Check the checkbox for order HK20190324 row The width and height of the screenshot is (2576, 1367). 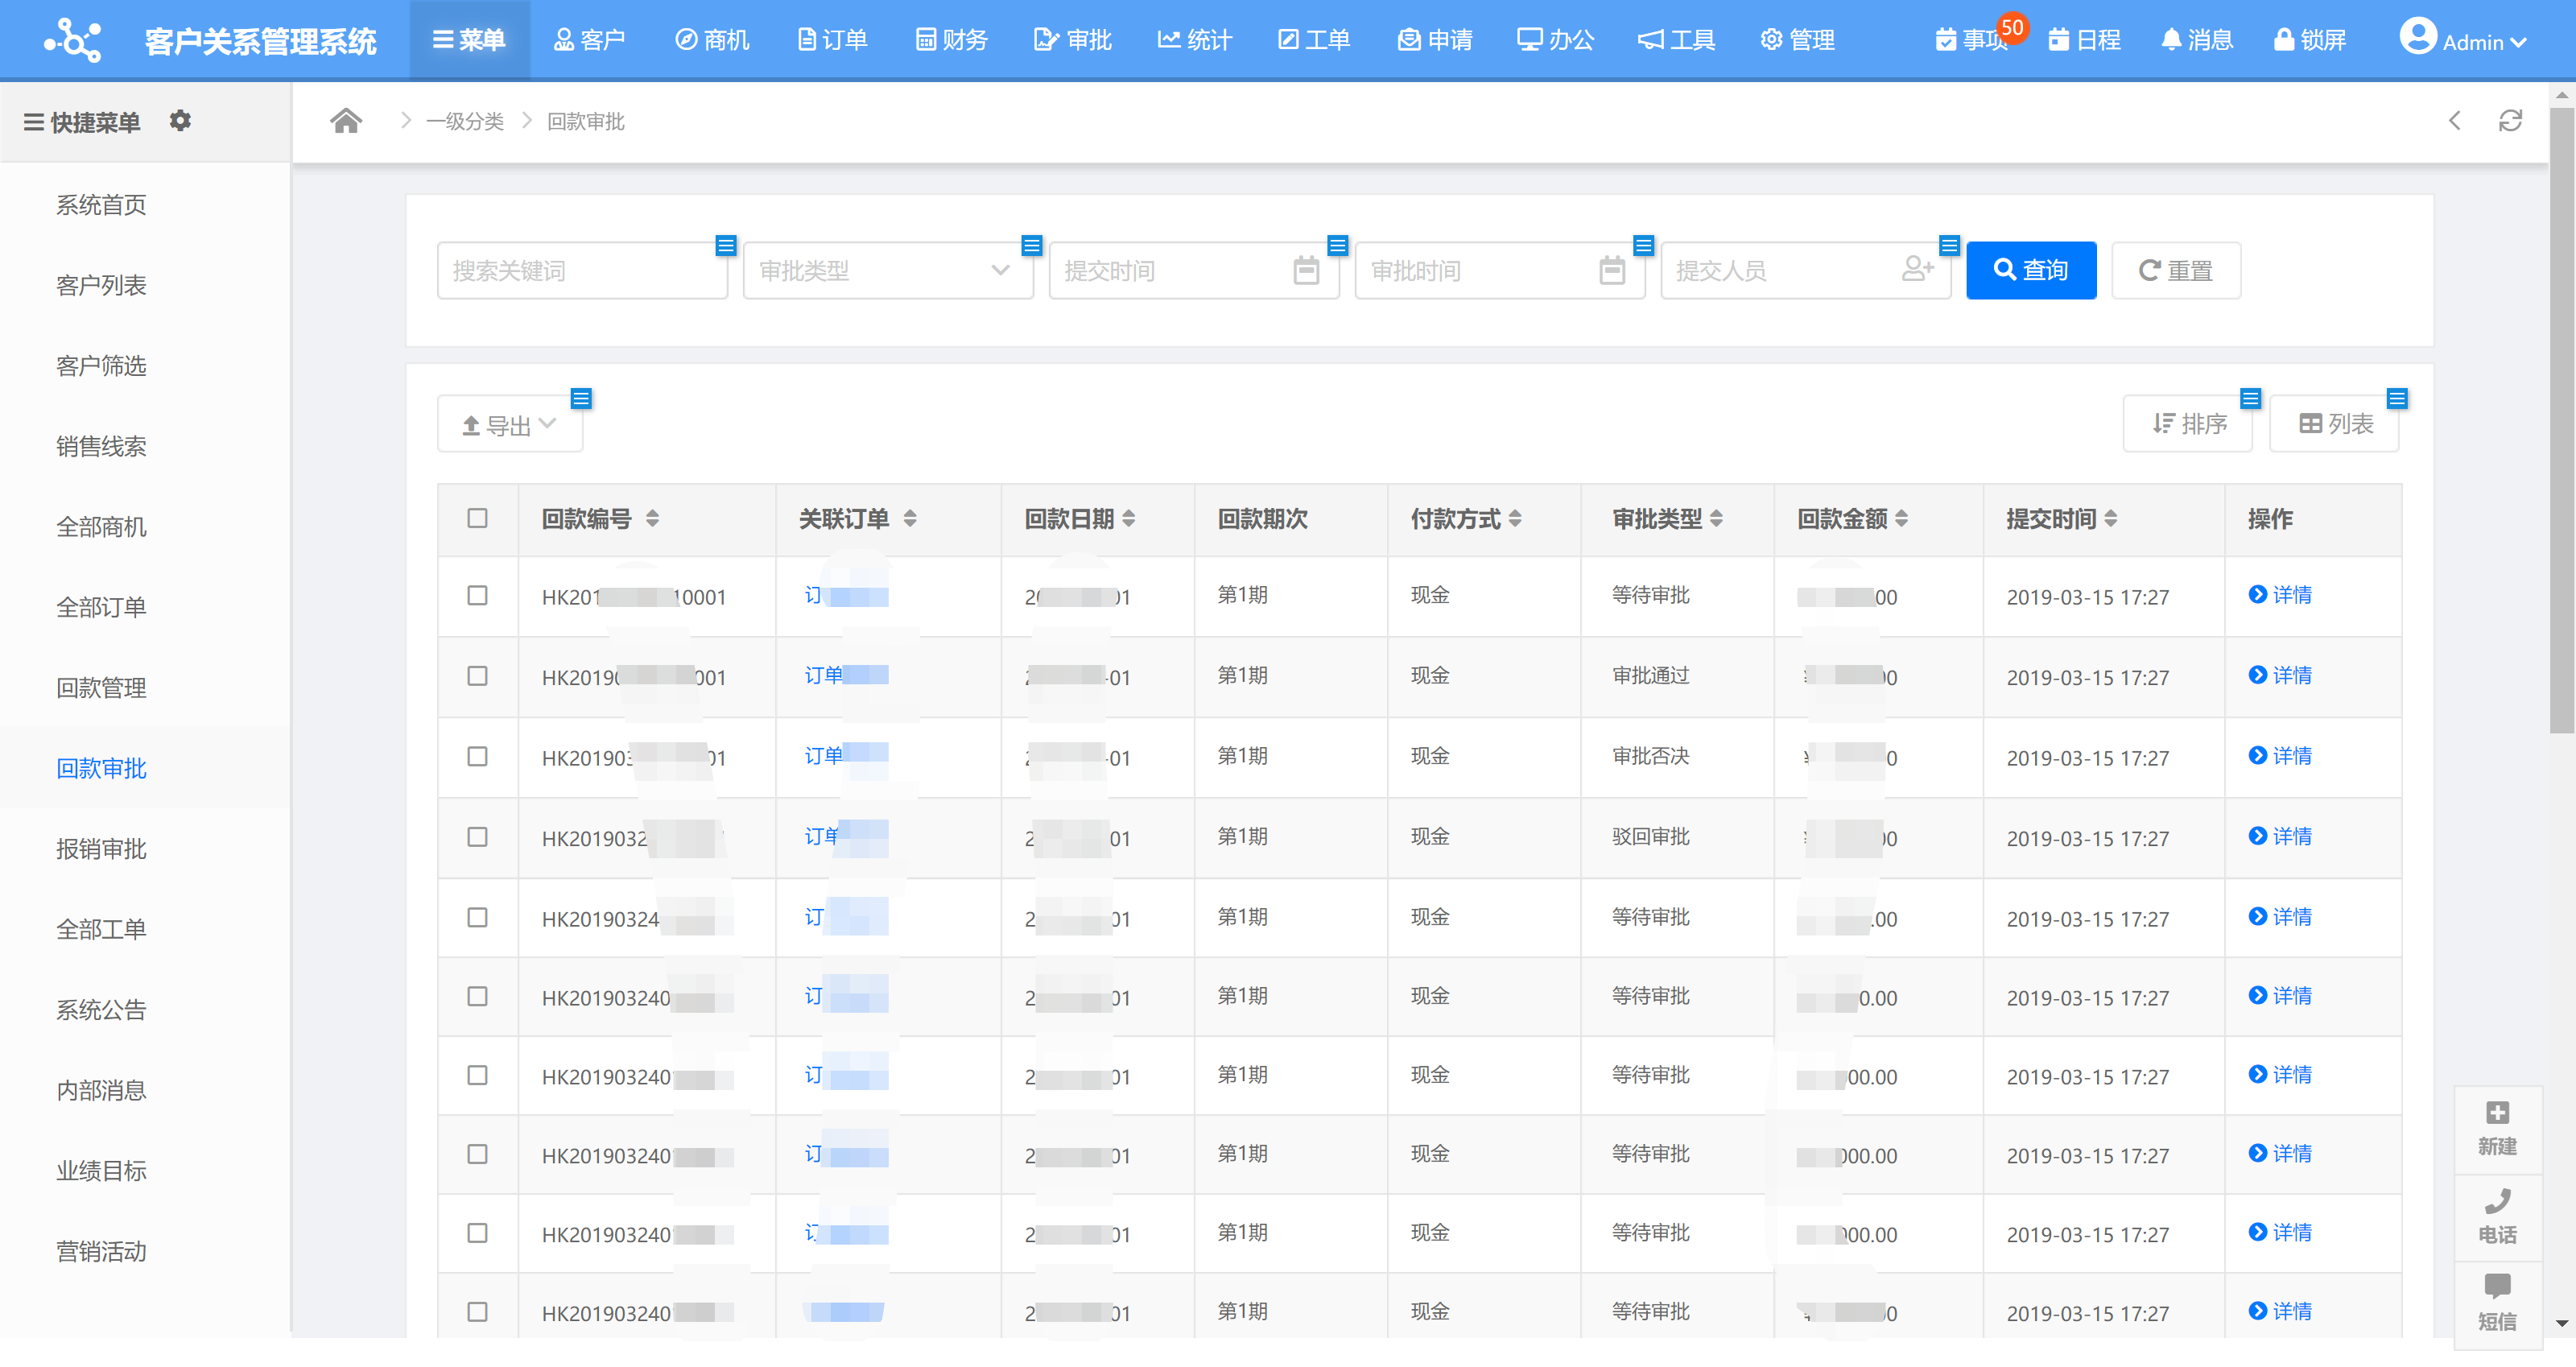(x=477, y=917)
